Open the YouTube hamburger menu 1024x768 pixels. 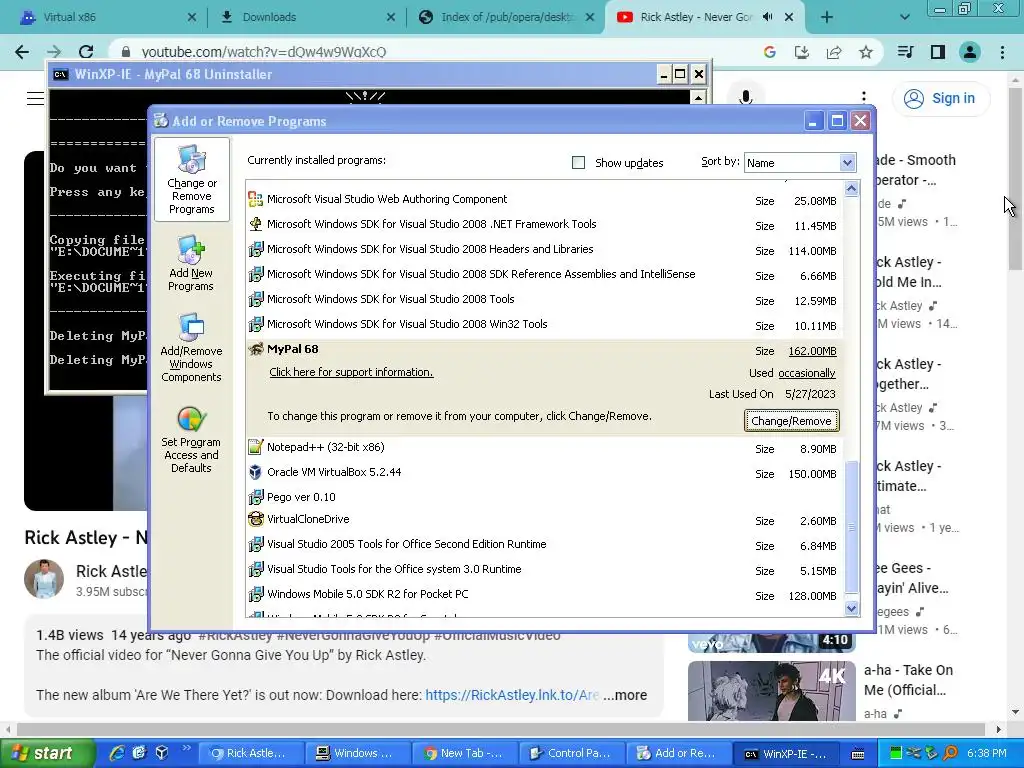click(x=35, y=99)
